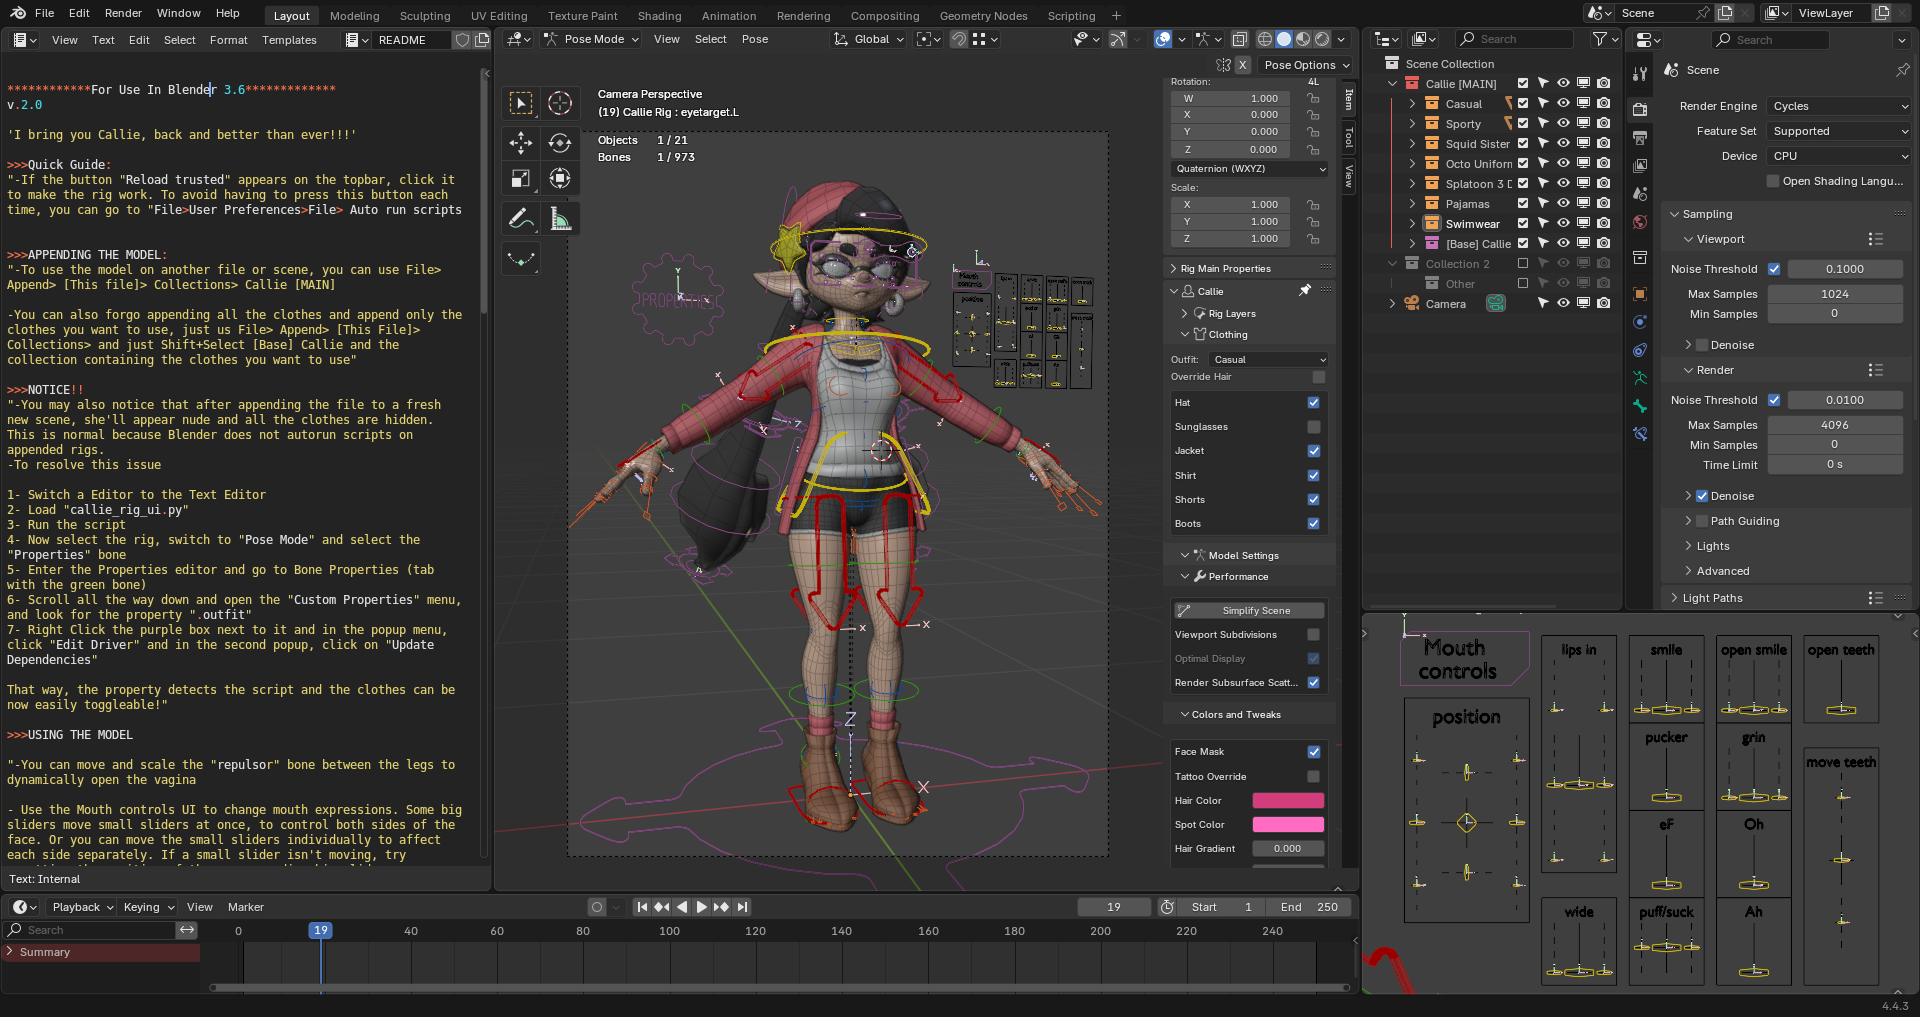The height and width of the screenshot is (1017, 1920).
Task: Click the camera data icon beside Camera
Action: (1496, 303)
